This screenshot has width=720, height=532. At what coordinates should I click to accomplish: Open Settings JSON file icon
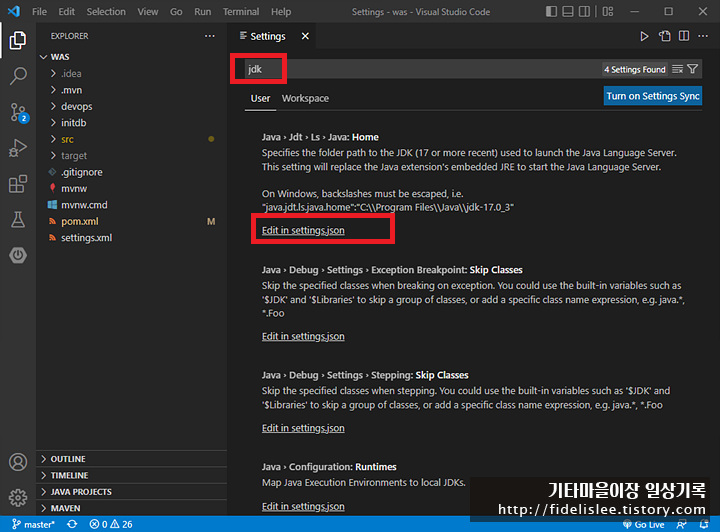[664, 36]
